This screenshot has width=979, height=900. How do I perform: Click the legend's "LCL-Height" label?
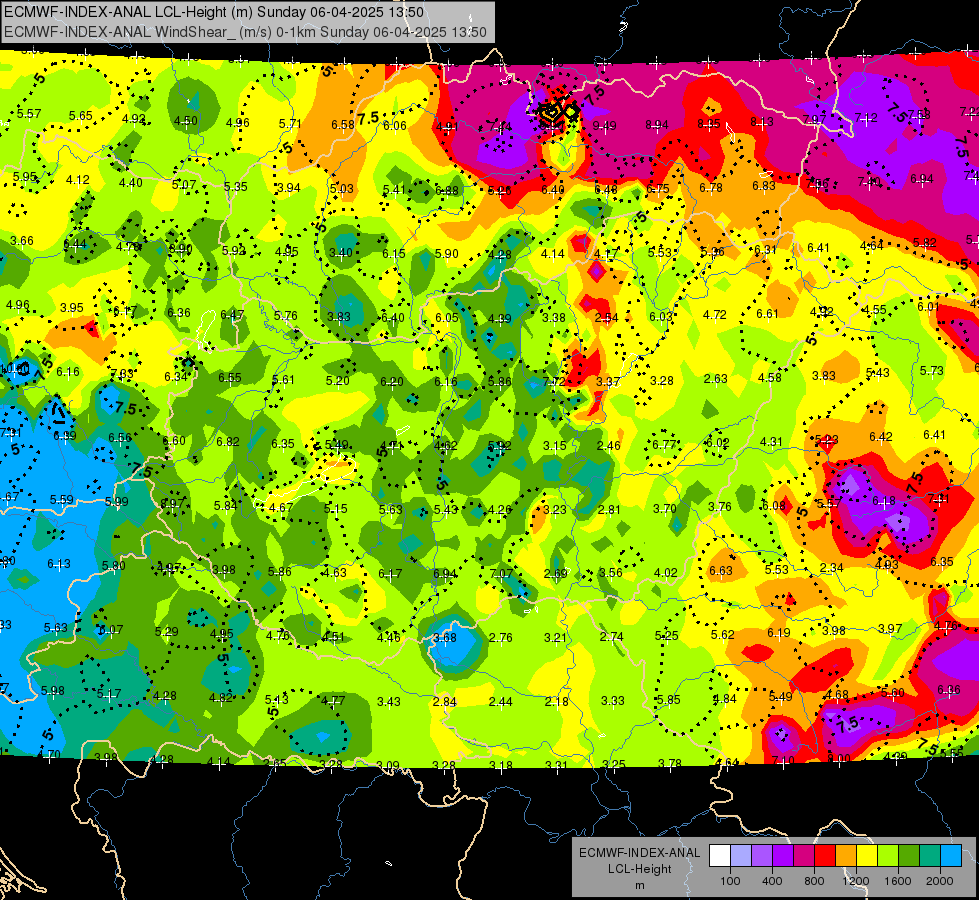(x=639, y=869)
